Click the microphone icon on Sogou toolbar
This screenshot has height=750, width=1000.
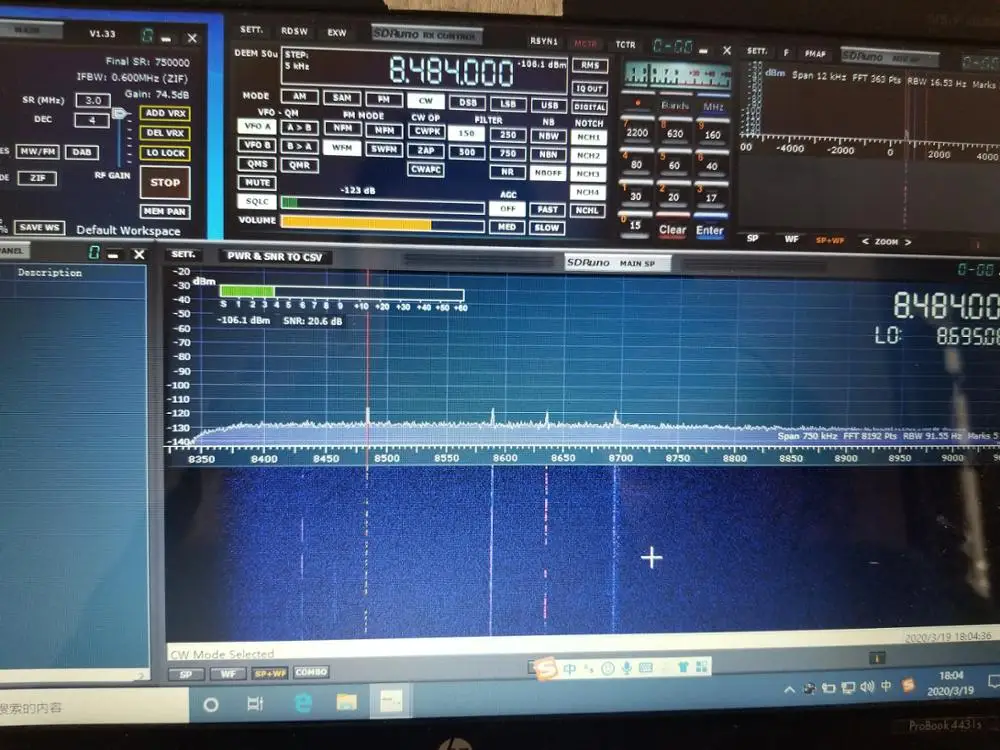coord(627,668)
